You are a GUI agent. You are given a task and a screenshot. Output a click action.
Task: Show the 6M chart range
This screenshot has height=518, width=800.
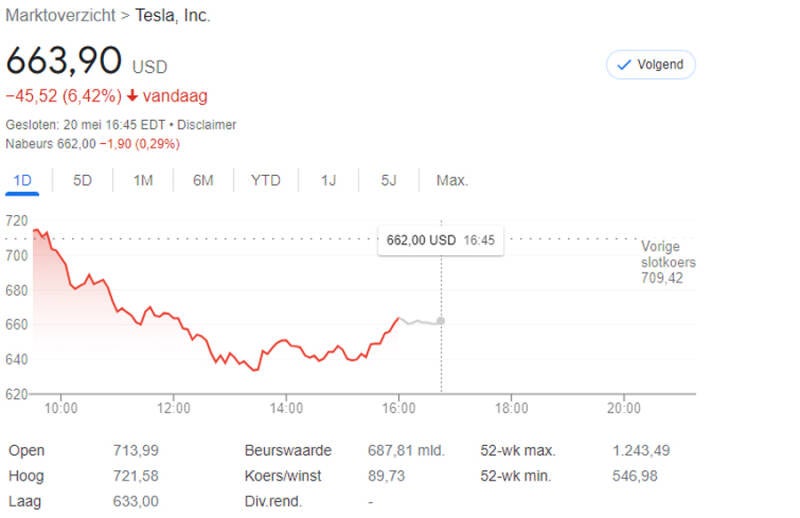pos(203,180)
